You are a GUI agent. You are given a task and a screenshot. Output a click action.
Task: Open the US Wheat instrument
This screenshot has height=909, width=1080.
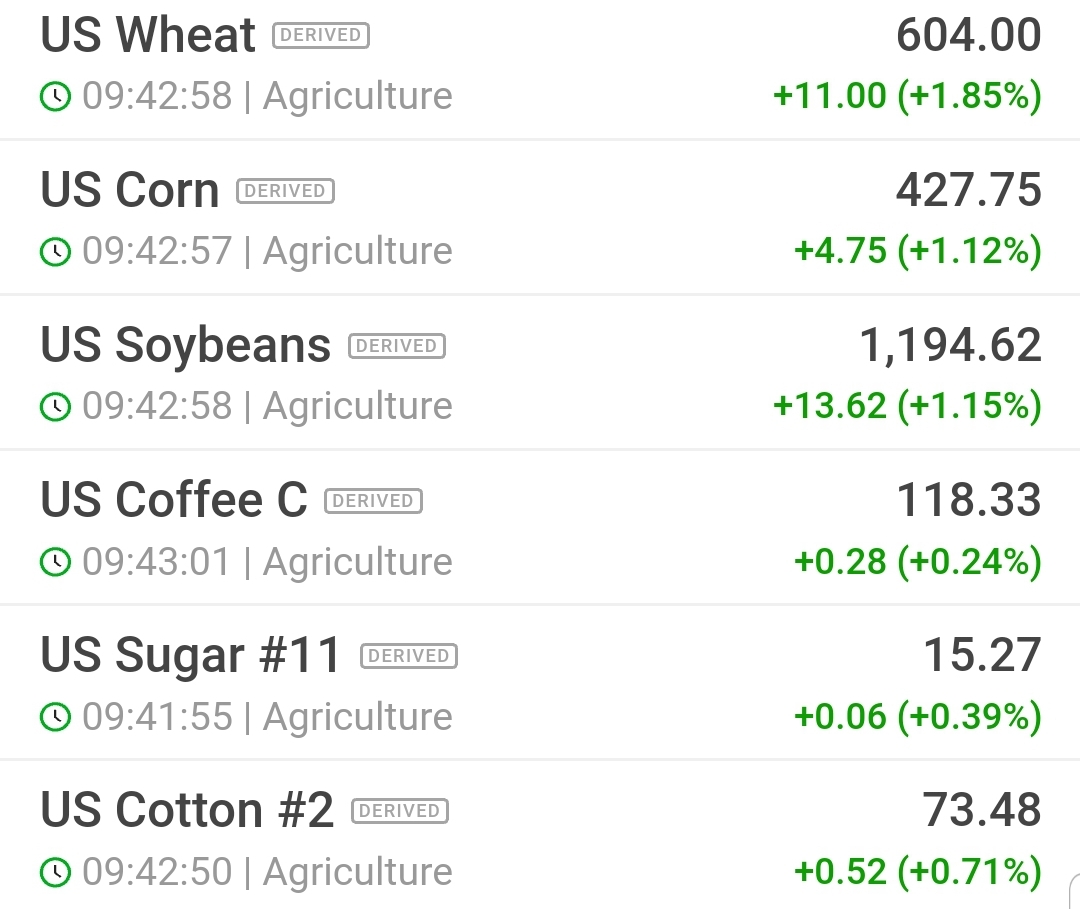pyautogui.click(x=148, y=36)
